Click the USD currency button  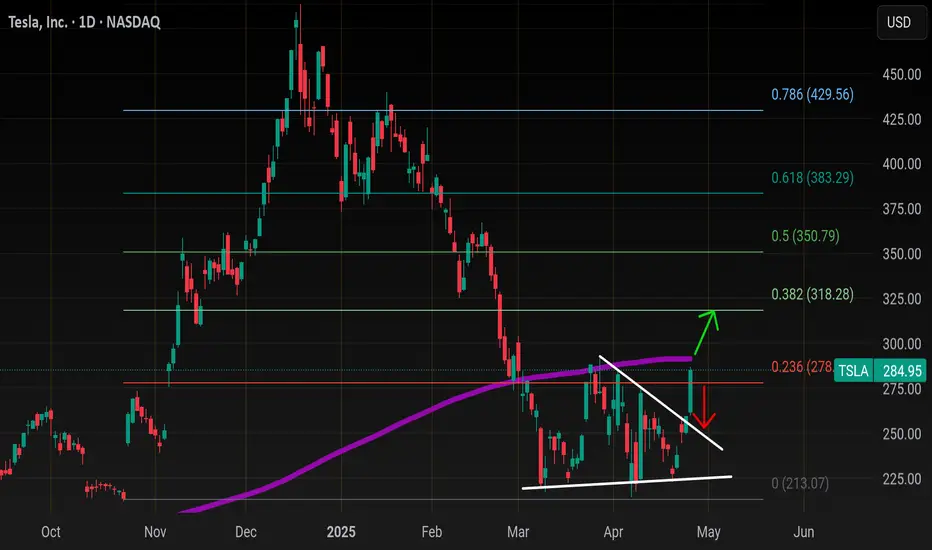[x=901, y=23]
